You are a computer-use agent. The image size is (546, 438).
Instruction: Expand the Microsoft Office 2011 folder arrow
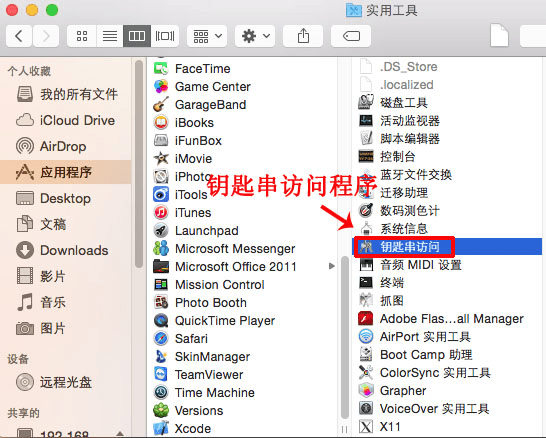(x=332, y=266)
